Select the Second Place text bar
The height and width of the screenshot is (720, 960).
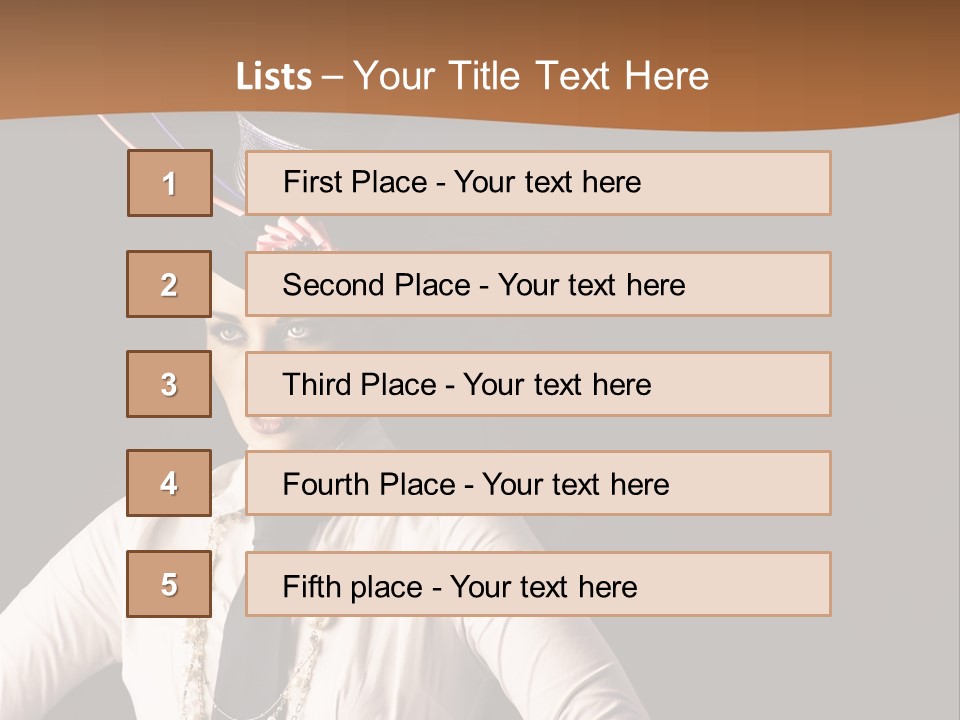tap(538, 284)
